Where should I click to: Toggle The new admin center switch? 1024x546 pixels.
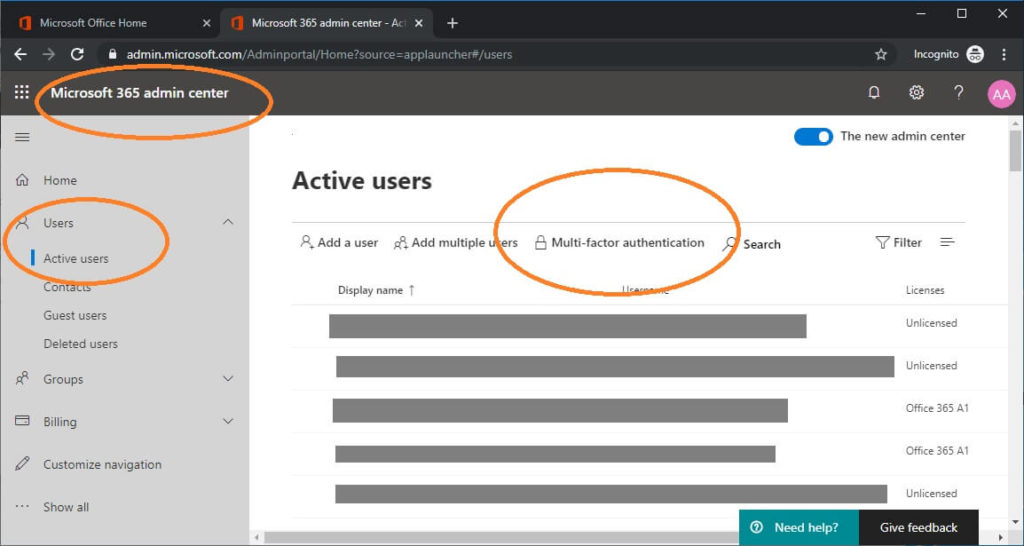(x=813, y=136)
